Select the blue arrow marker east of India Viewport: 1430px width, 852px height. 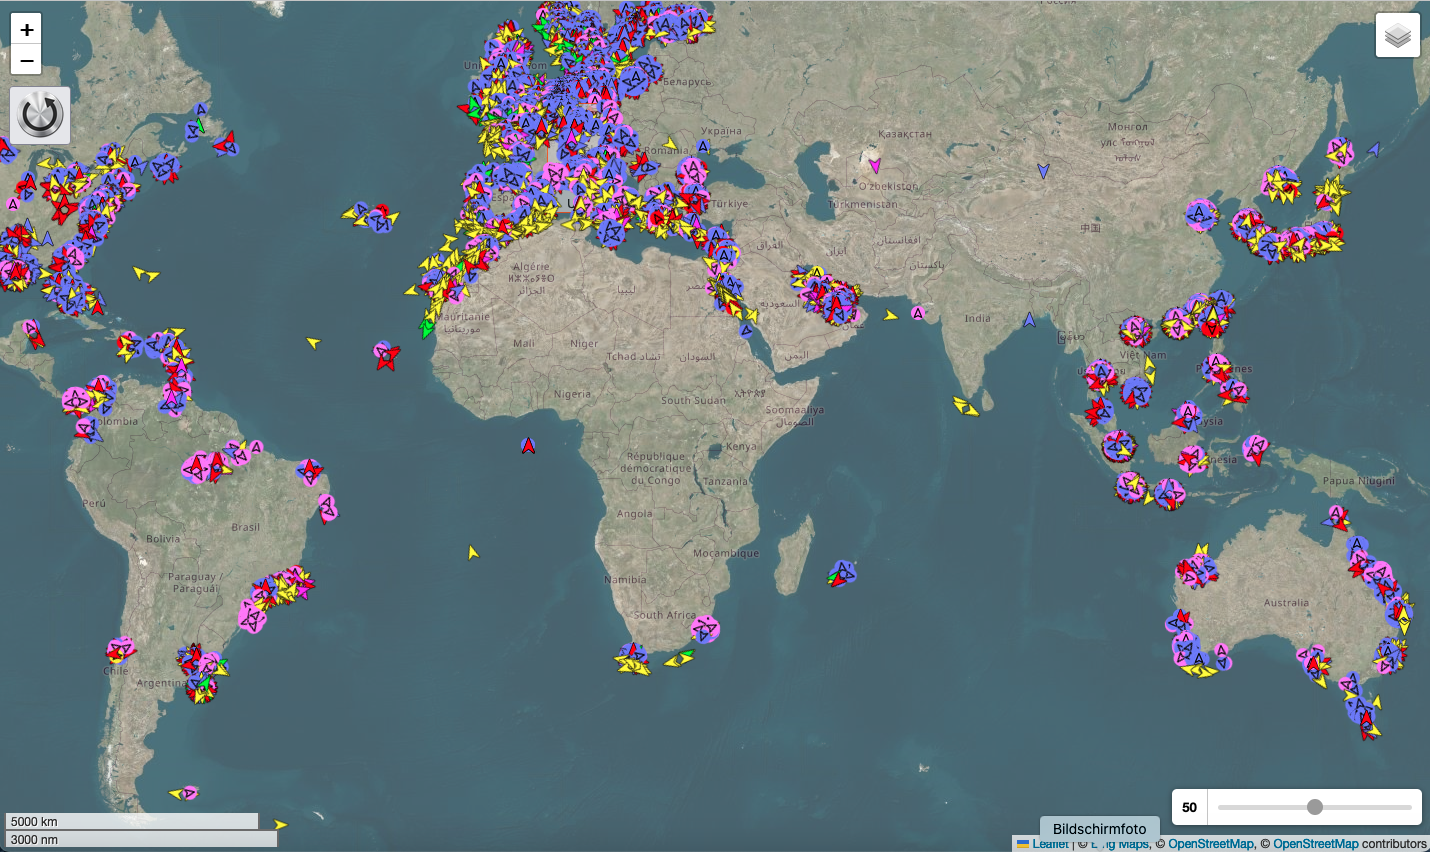[1029, 320]
